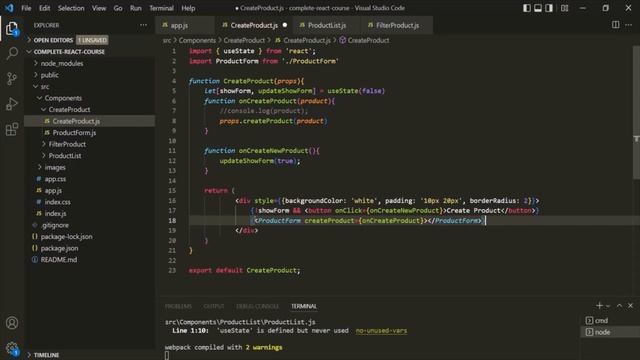The width and height of the screenshot is (640, 360).
Task: Open the Run and Debug view icon
Action: pos(12,104)
